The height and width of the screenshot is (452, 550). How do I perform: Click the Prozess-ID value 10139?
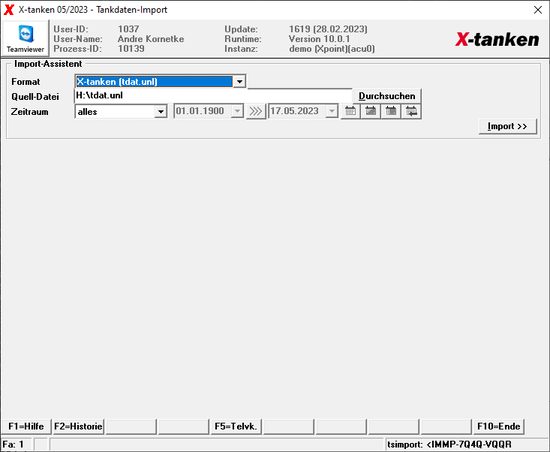[x=131, y=49]
